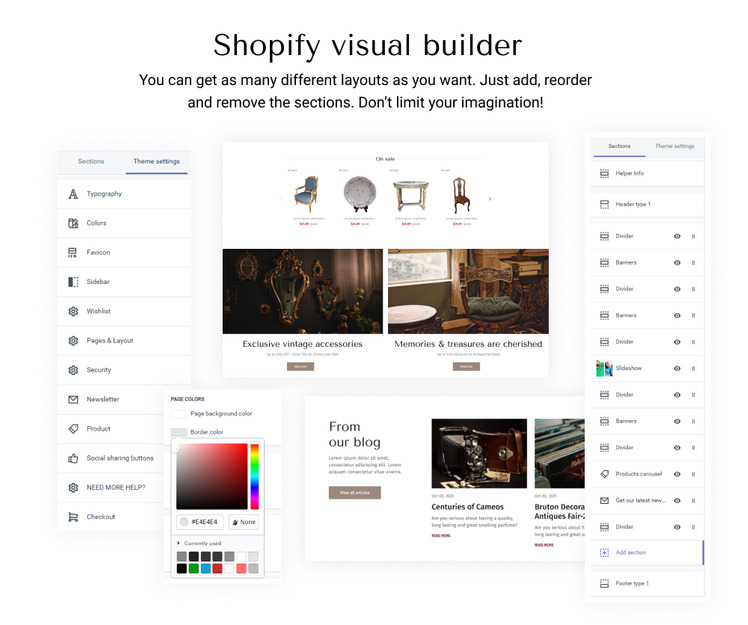Open the glass-top table product thumbnail

point(411,196)
